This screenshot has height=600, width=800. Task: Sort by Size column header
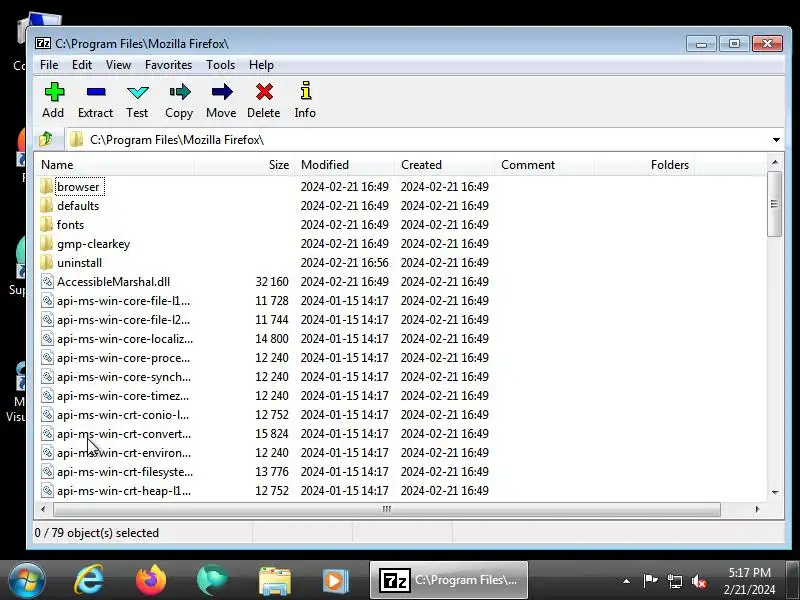pyautogui.click(x=244, y=165)
